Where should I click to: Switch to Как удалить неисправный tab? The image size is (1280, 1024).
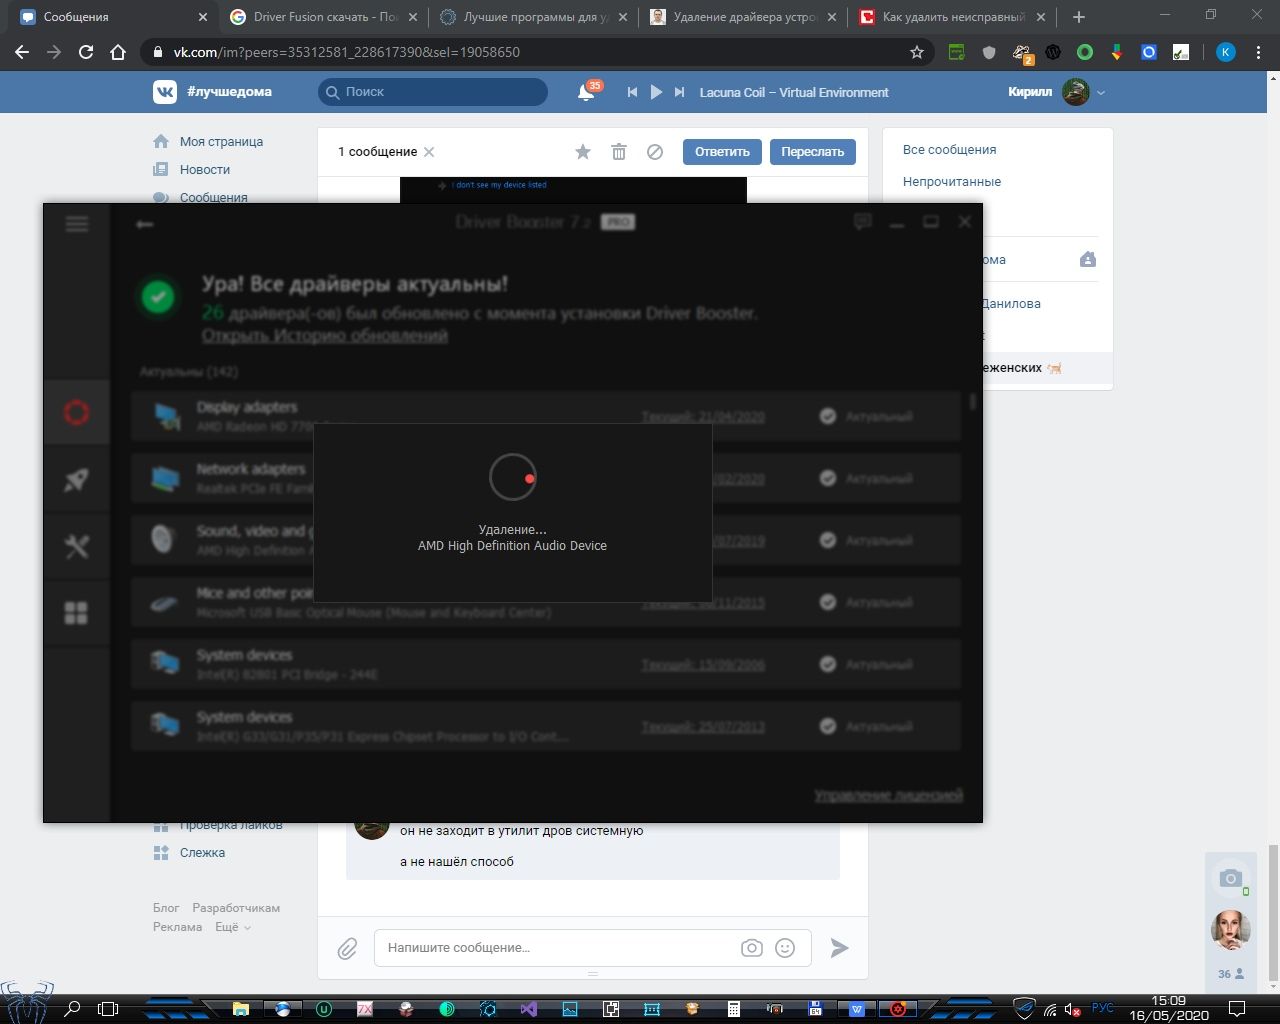point(953,17)
